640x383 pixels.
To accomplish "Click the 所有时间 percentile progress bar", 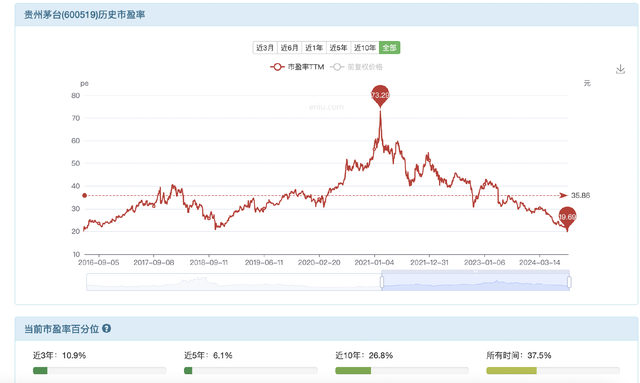I will click(x=553, y=371).
